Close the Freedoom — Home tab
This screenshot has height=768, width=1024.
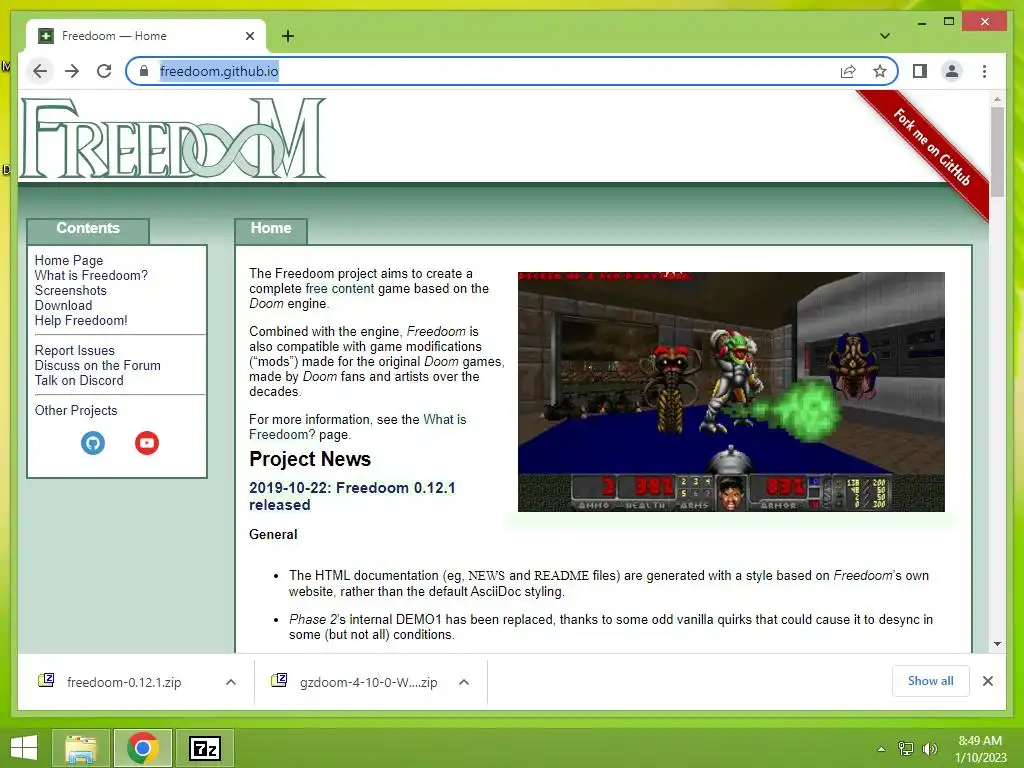[249, 36]
